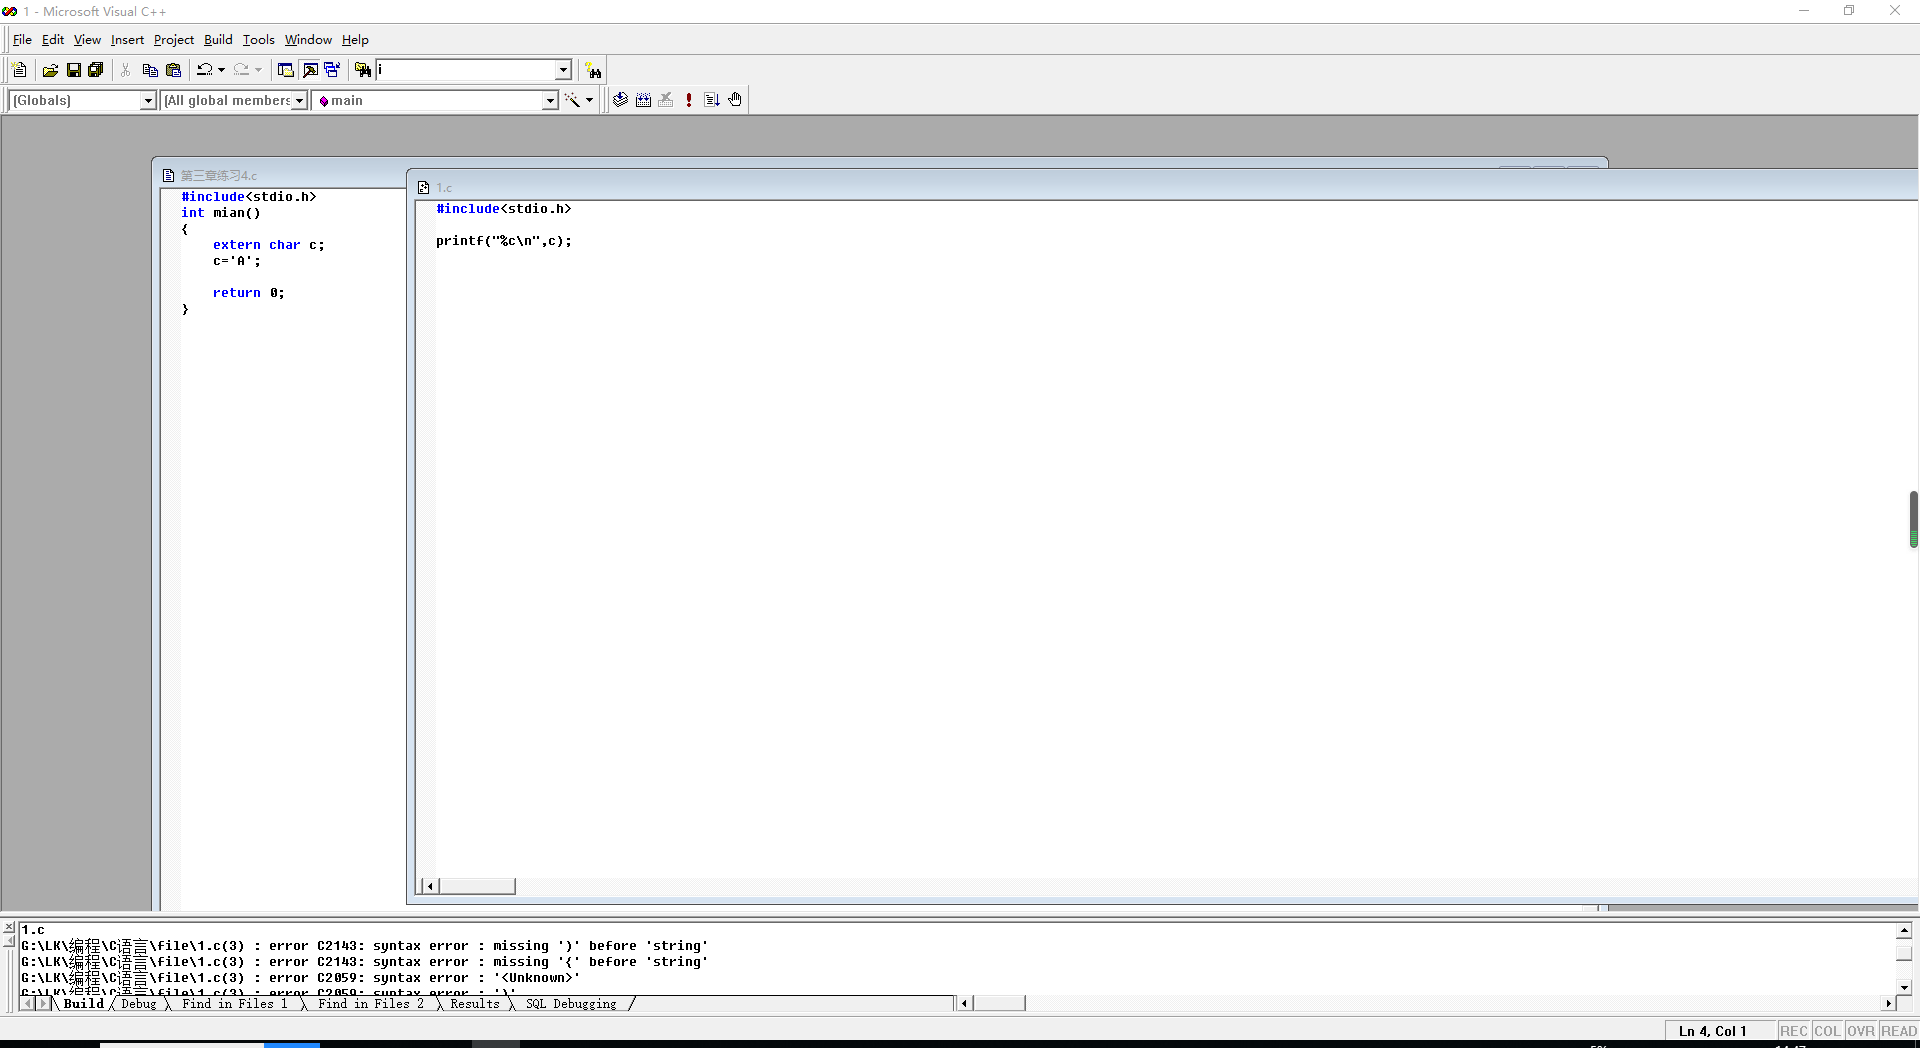Open the Edit menu
The height and width of the screenshot is (1048, 1920).
tap(53, 40)
